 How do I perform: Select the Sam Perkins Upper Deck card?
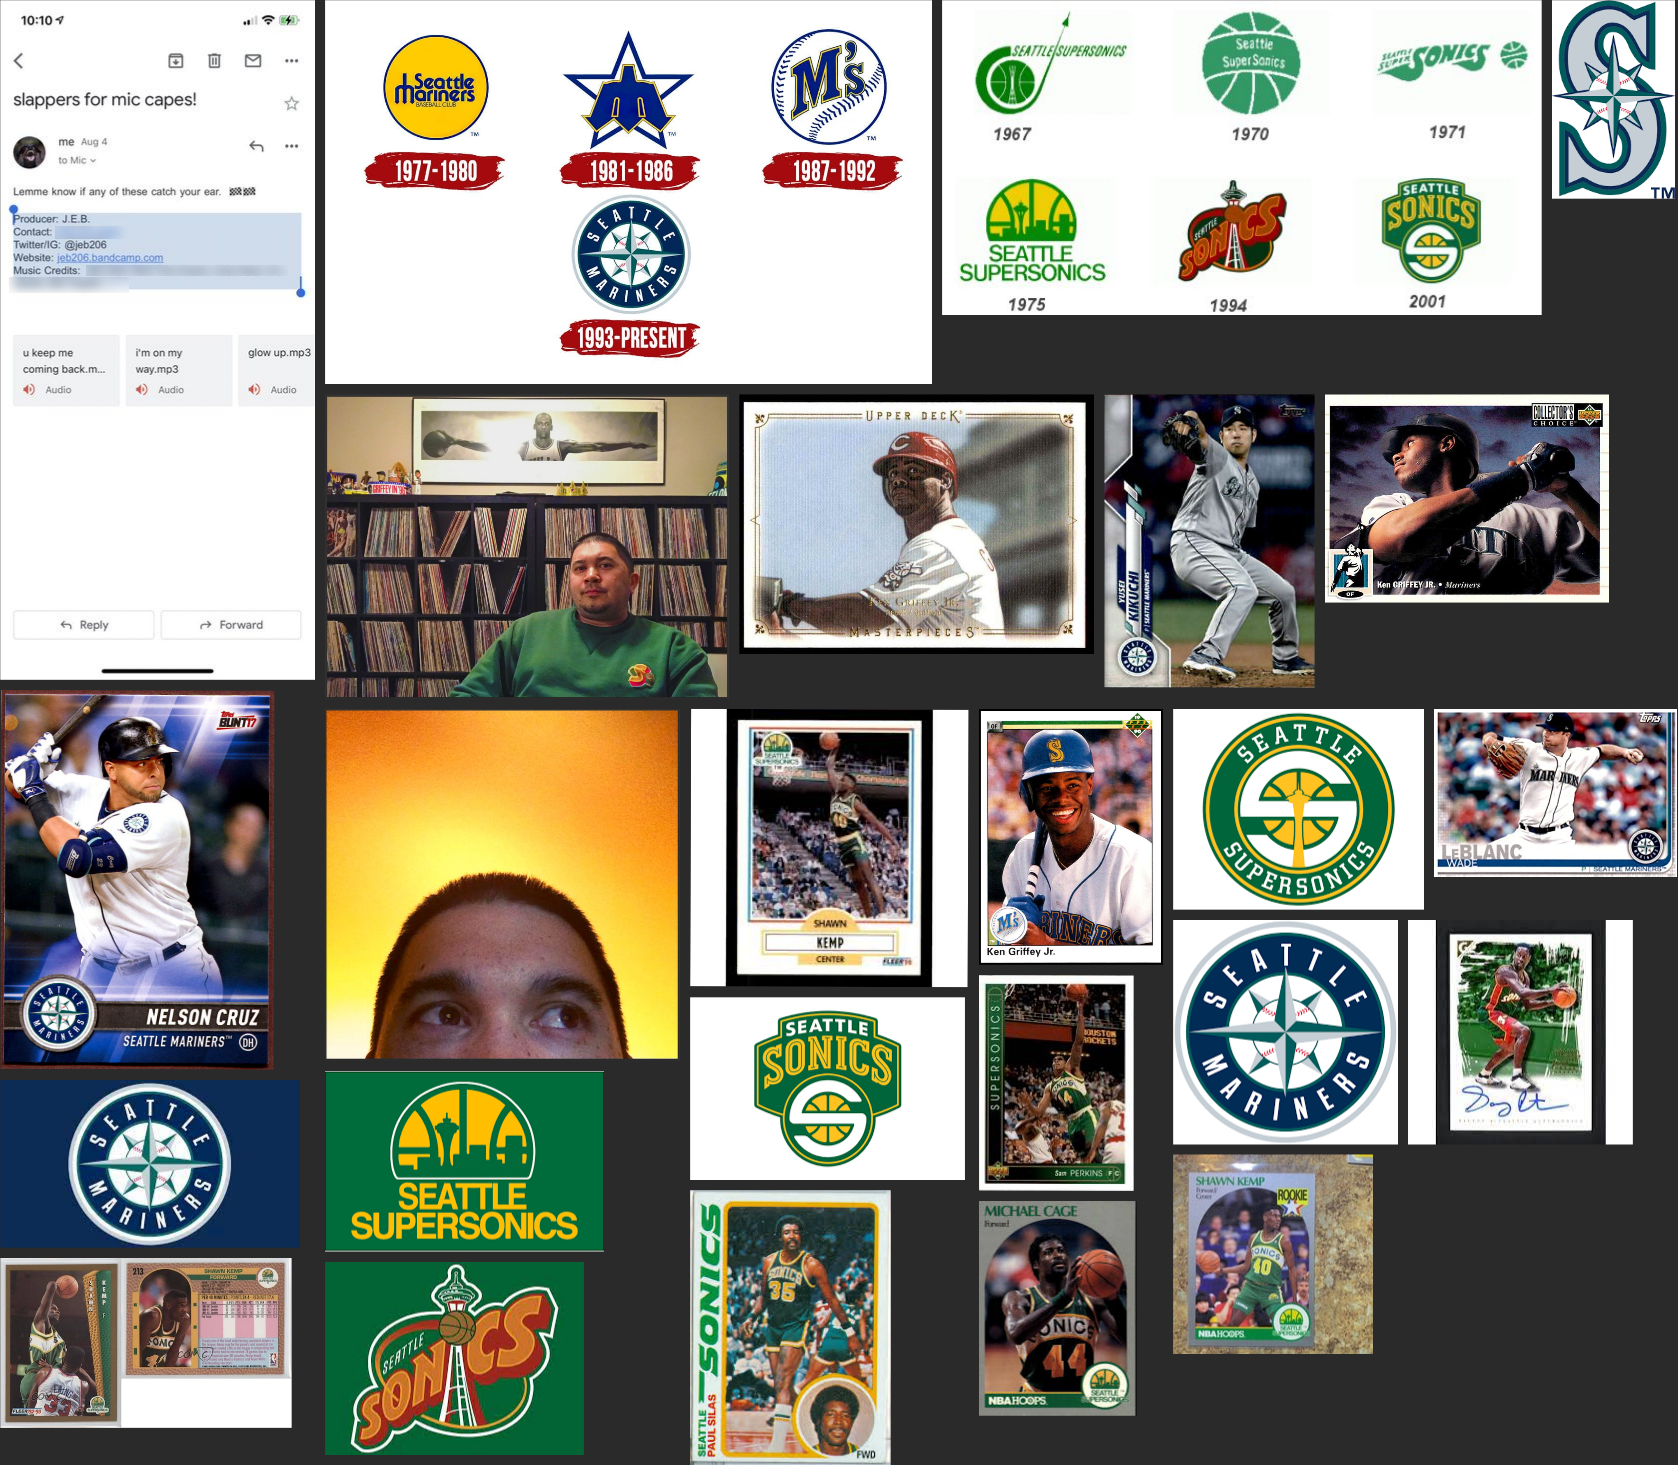(x=1056, y=1083)
